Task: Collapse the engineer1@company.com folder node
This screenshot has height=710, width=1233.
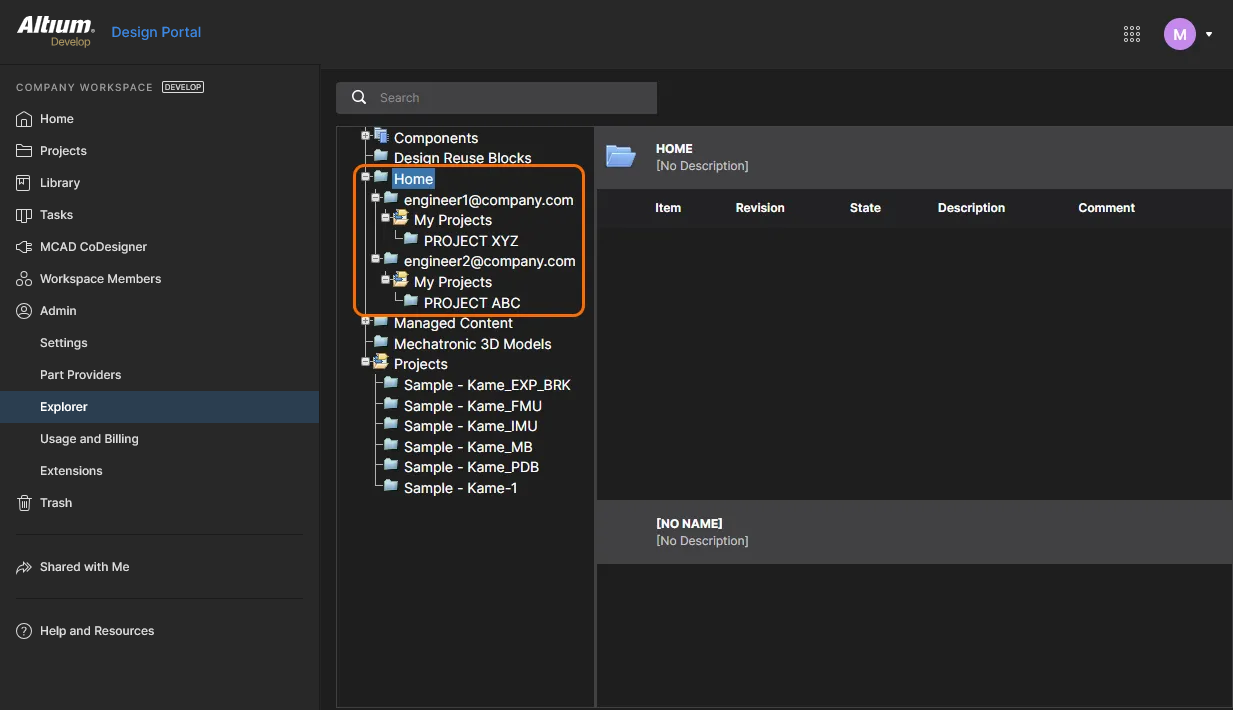Action: [x=376, y=198]
